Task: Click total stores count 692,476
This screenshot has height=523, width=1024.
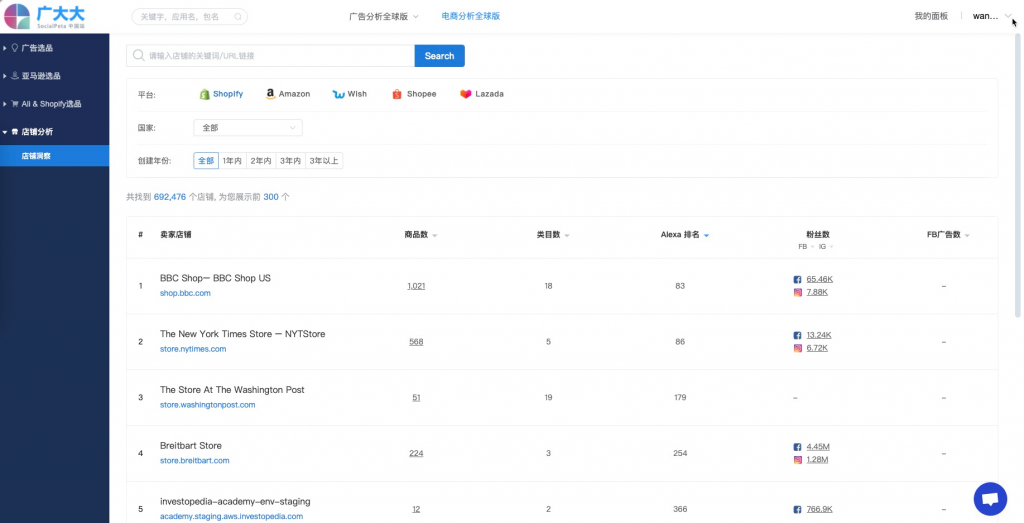Action: point(170,197)
